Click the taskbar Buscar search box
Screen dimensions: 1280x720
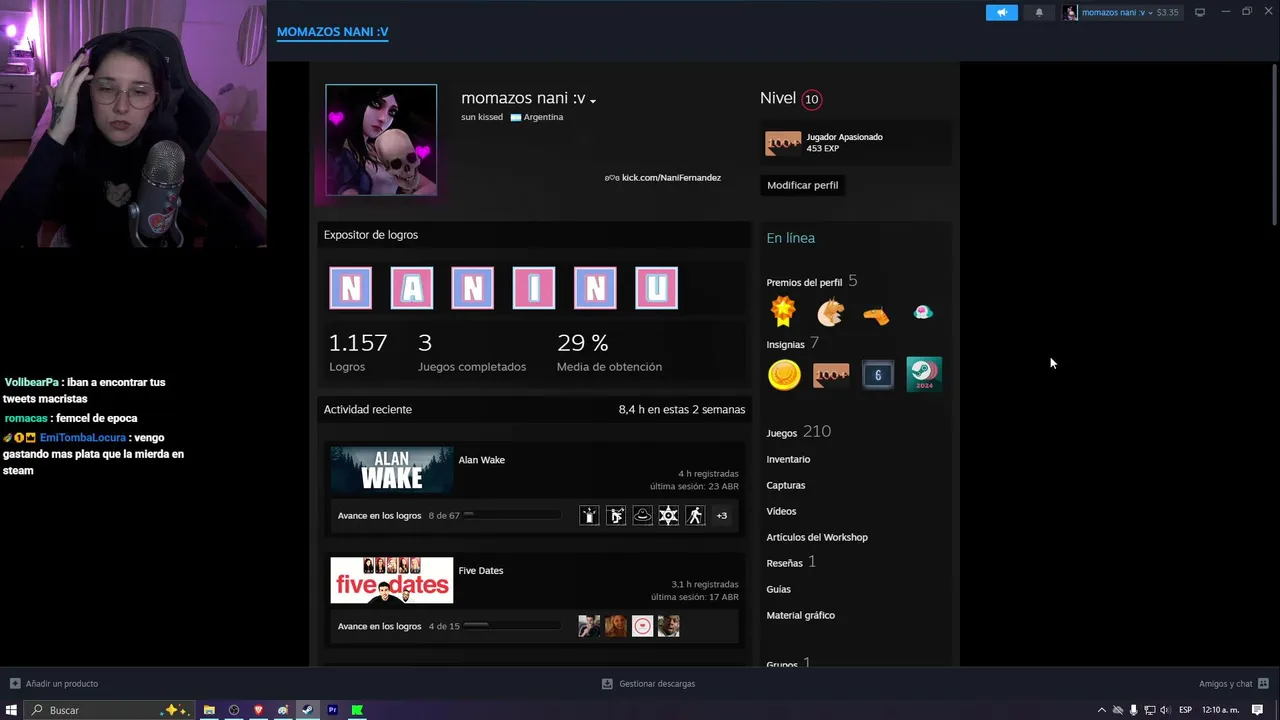click(x=109, y=710)
